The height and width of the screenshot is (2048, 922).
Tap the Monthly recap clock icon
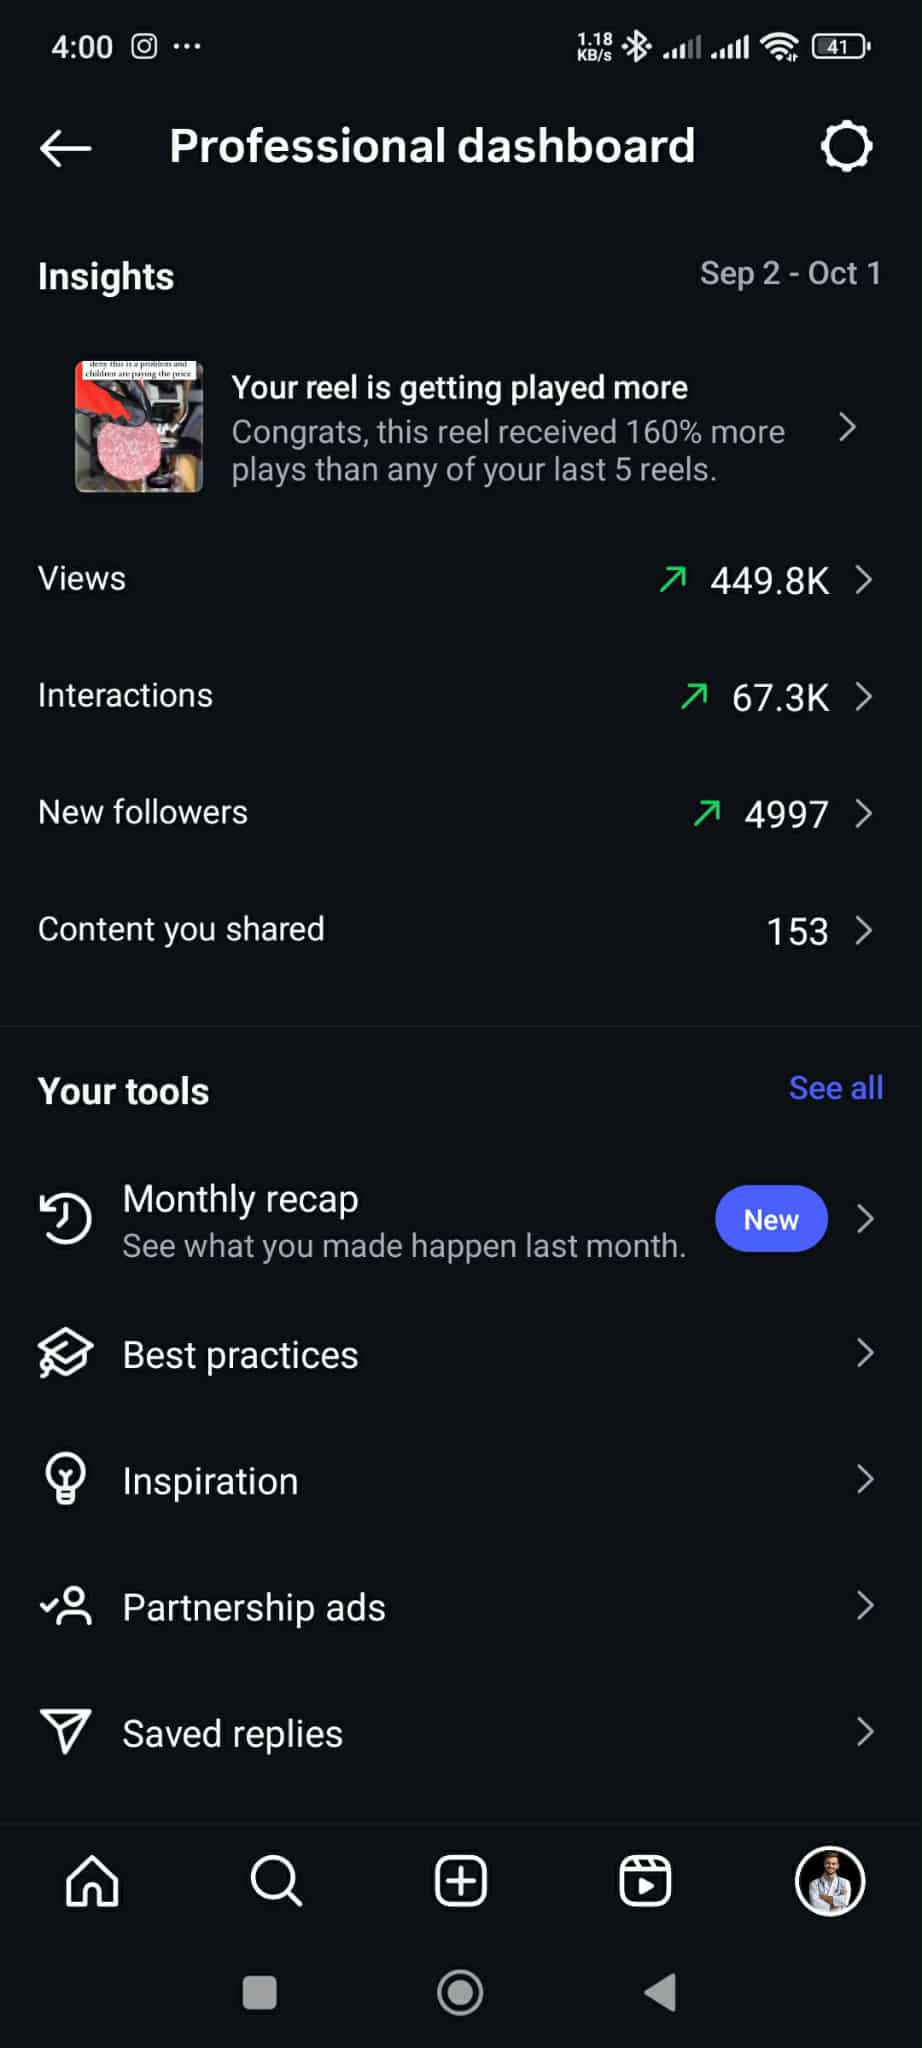pos(66,1219)
